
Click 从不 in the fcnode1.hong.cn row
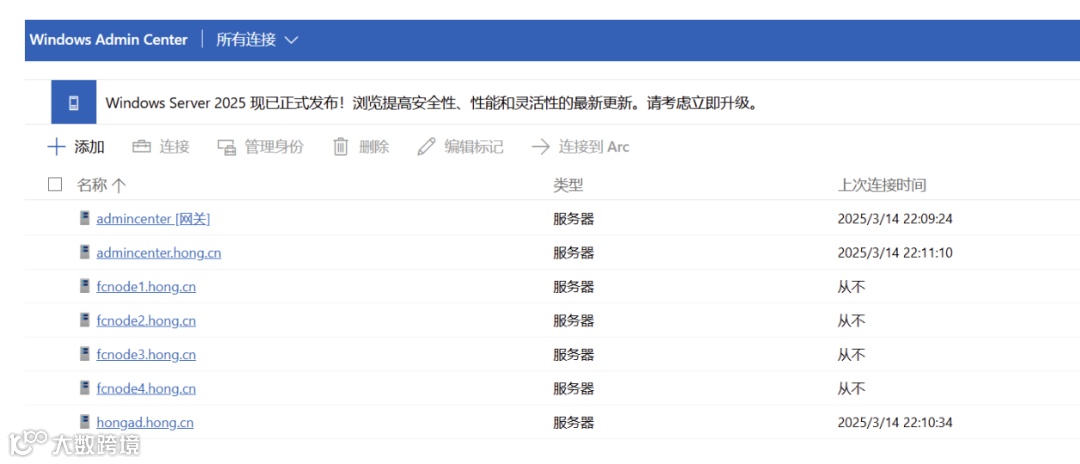point(851,286)
